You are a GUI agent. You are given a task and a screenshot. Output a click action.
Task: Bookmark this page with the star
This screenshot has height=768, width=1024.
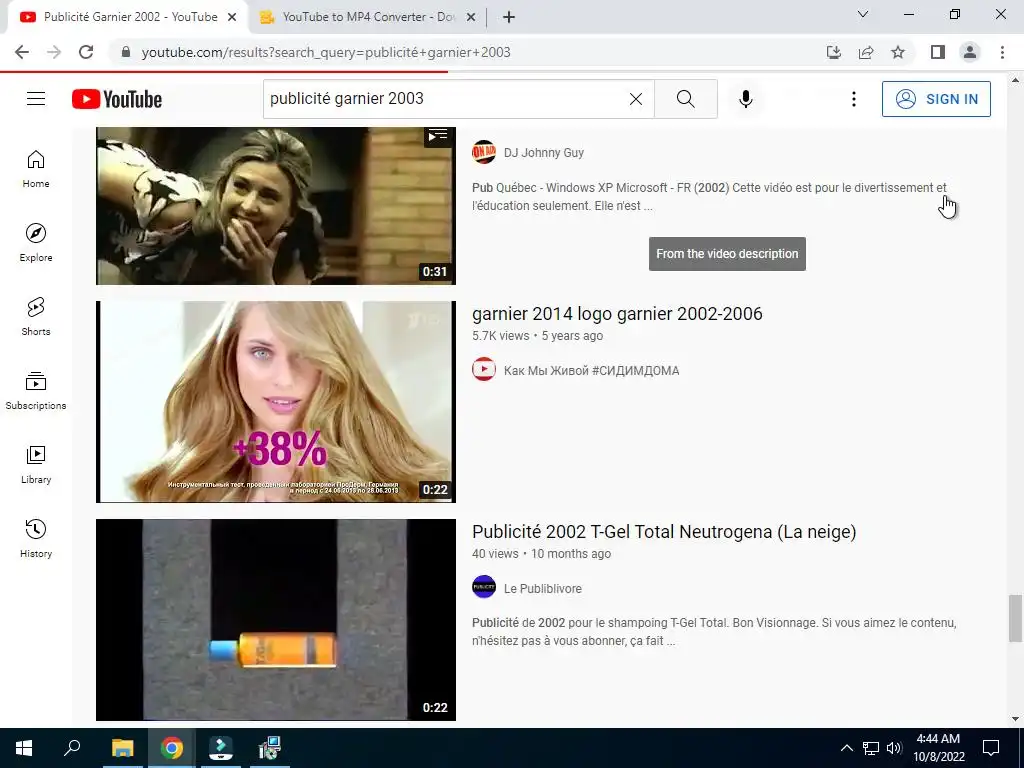898,52
